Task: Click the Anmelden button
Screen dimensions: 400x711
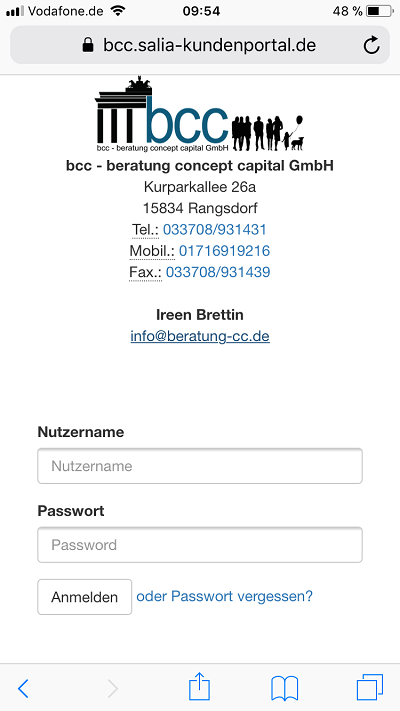Action: pyautogui.click(x=84, y=597)
